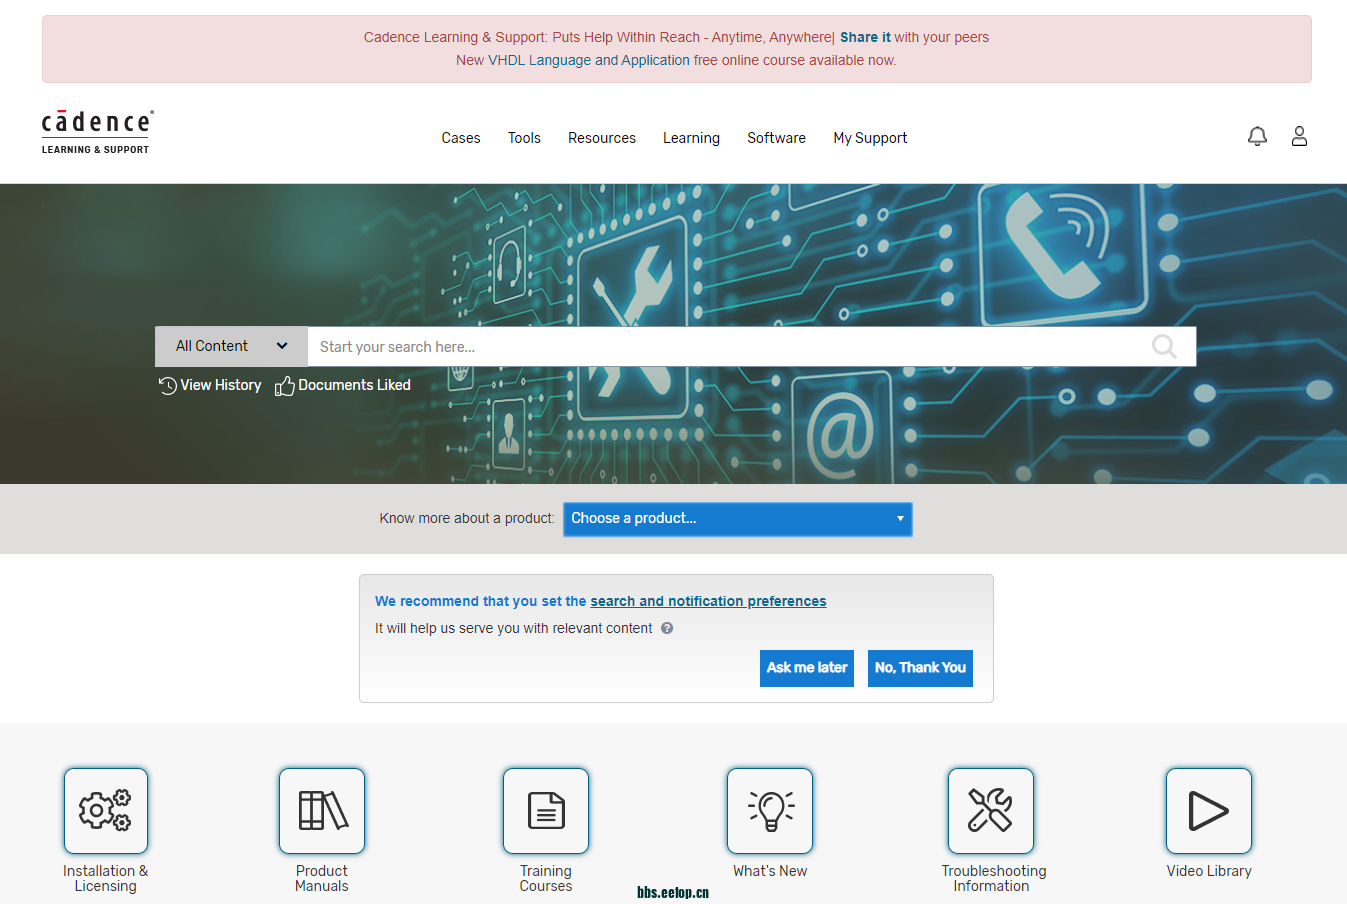Click the Documents Liked thumbs-up icon
Viewport: 1347px width, 904px height.
(285, 385)
